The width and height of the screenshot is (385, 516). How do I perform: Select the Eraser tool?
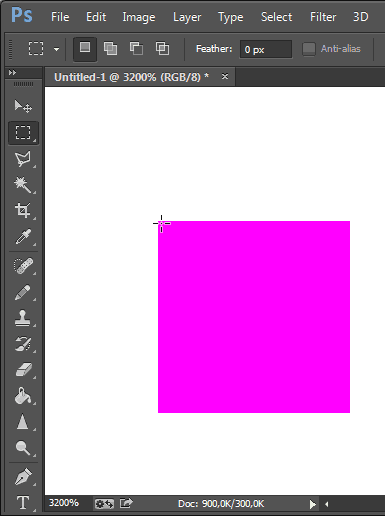click(x=23, y=370)
